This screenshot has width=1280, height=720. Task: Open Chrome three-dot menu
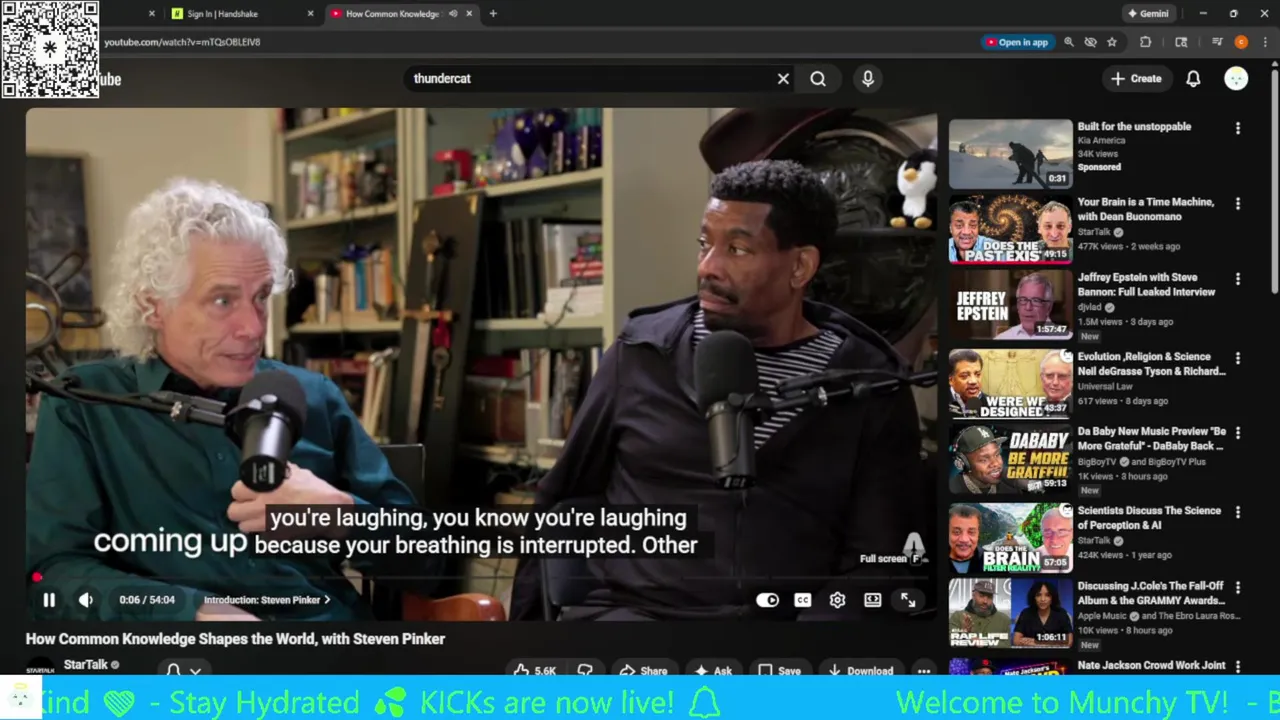pyautogui.click(x=1264, y=42)
